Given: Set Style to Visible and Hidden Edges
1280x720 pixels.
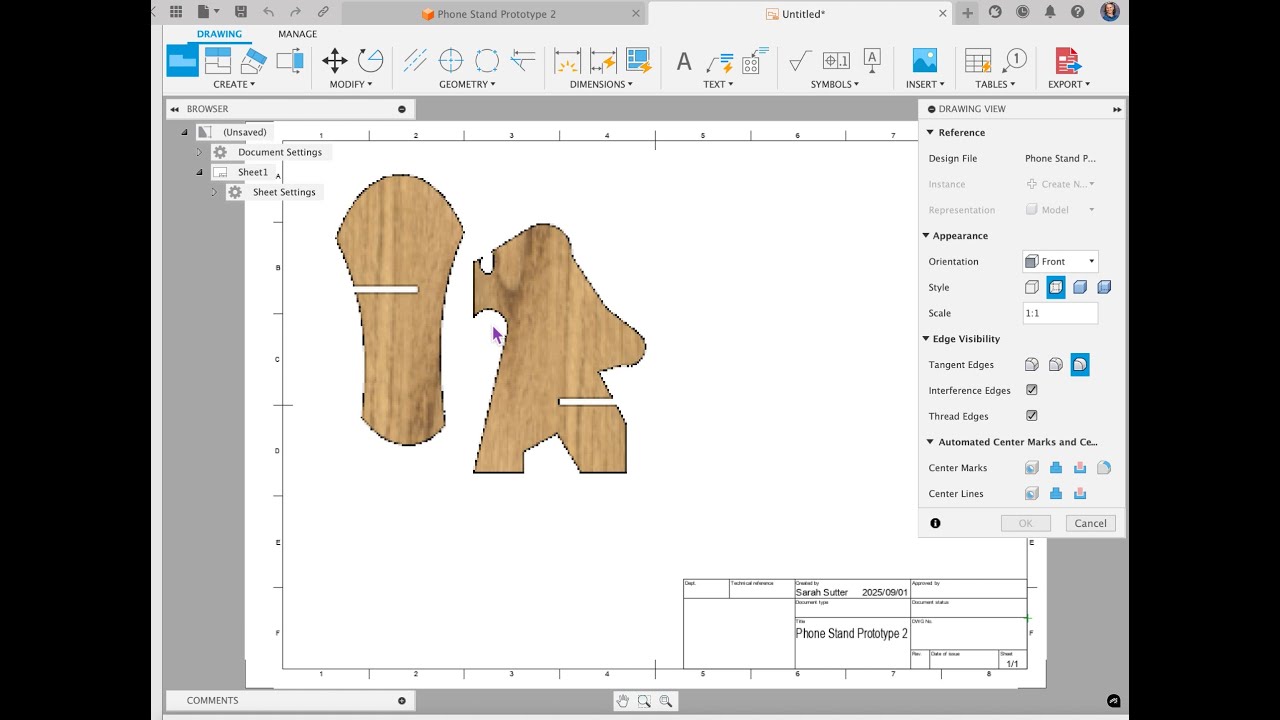Looking at the screenshot, I should pyautogui.click(x=1056, y=287).
